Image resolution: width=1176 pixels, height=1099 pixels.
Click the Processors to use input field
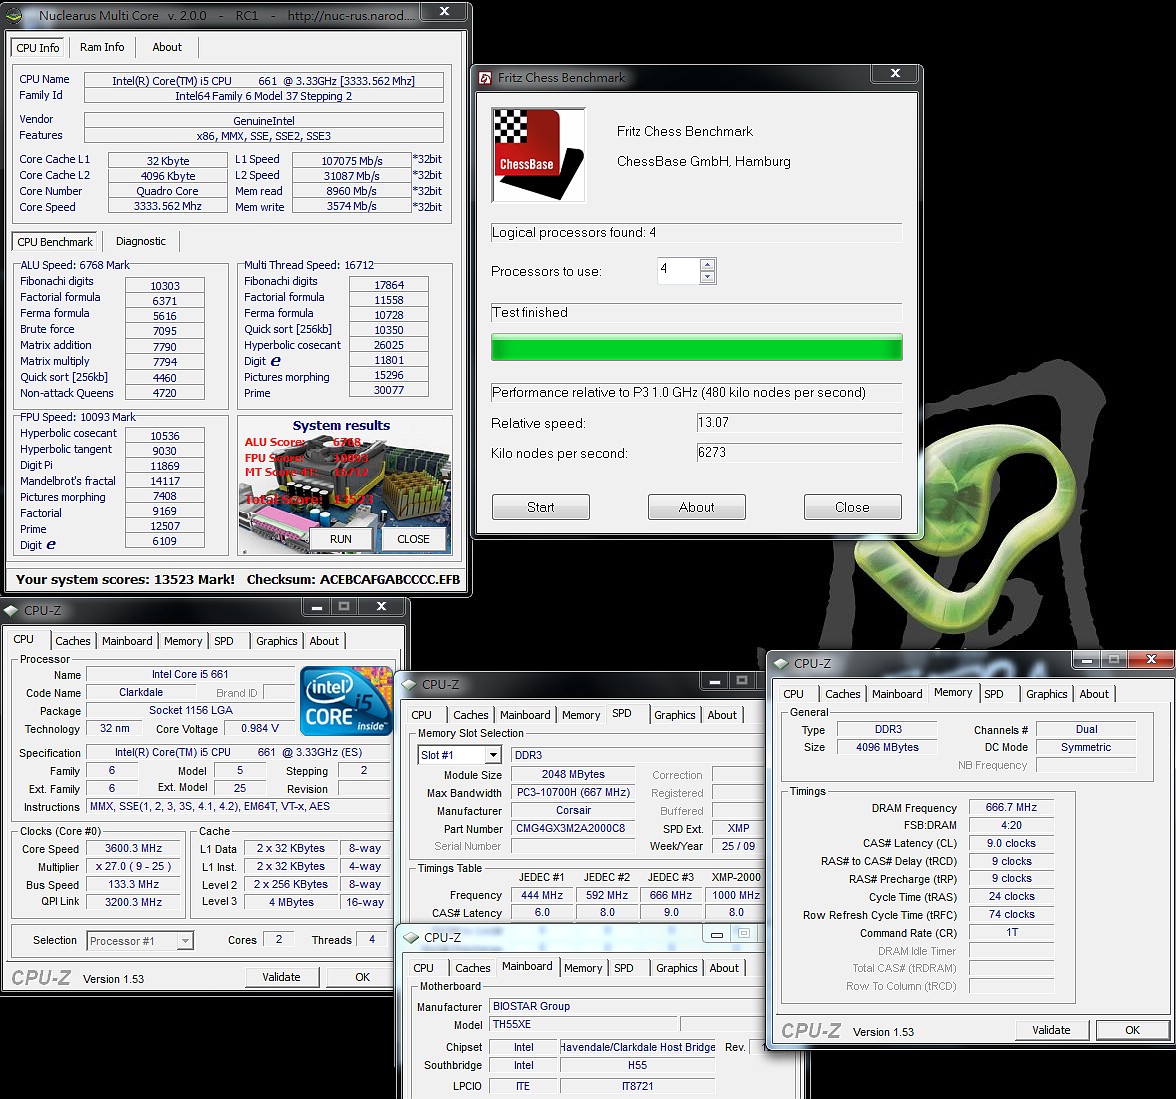(x=679, y=271)
